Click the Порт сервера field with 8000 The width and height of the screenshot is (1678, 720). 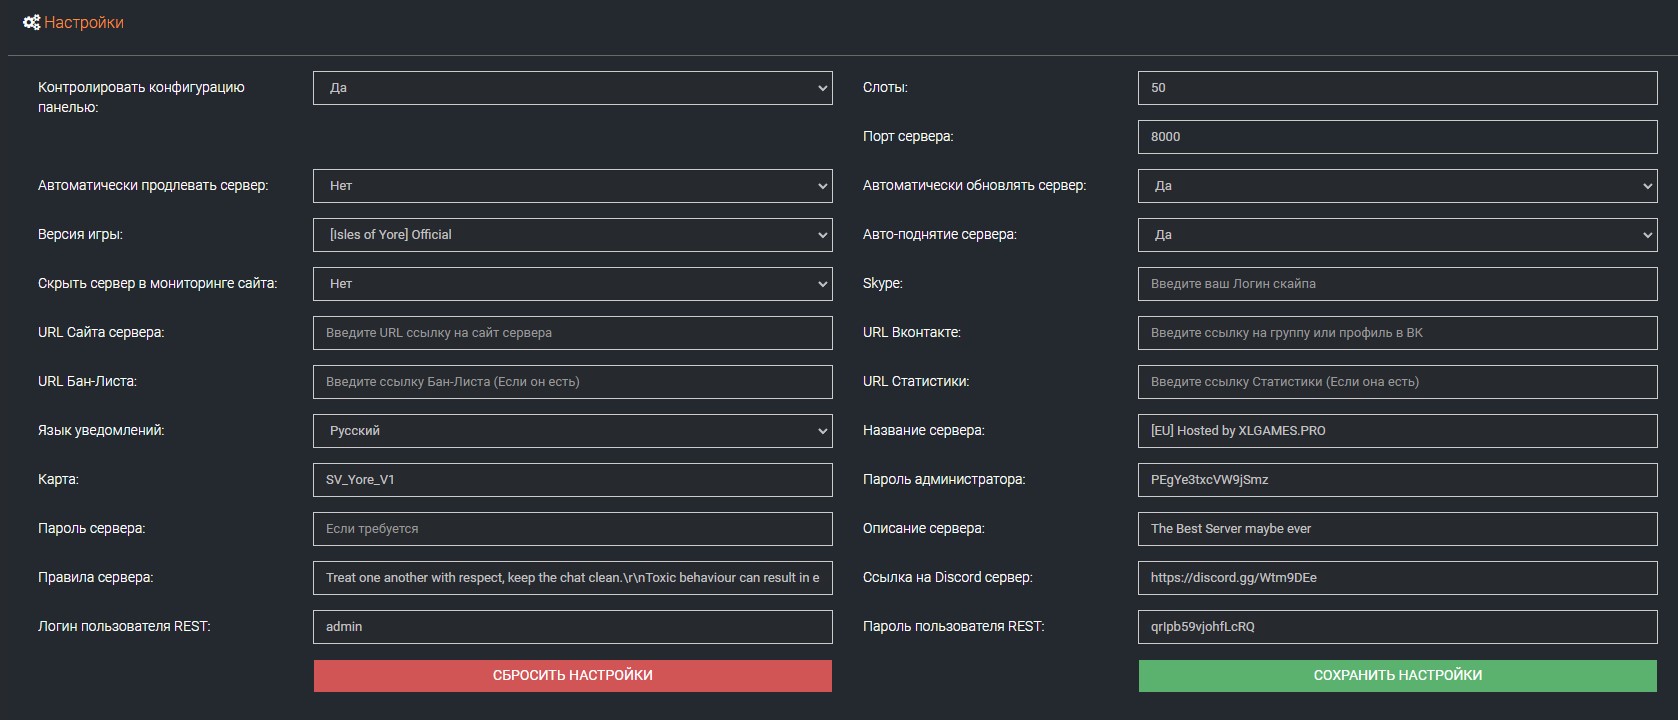pos(1397,137)
